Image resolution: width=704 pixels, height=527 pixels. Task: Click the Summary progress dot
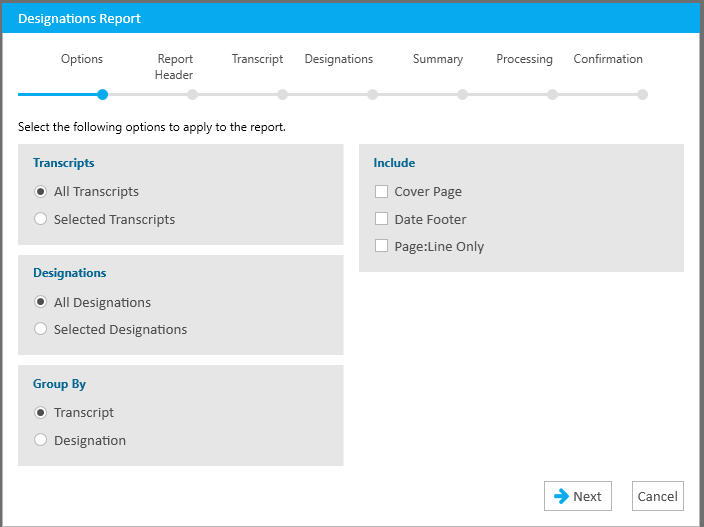462,95
